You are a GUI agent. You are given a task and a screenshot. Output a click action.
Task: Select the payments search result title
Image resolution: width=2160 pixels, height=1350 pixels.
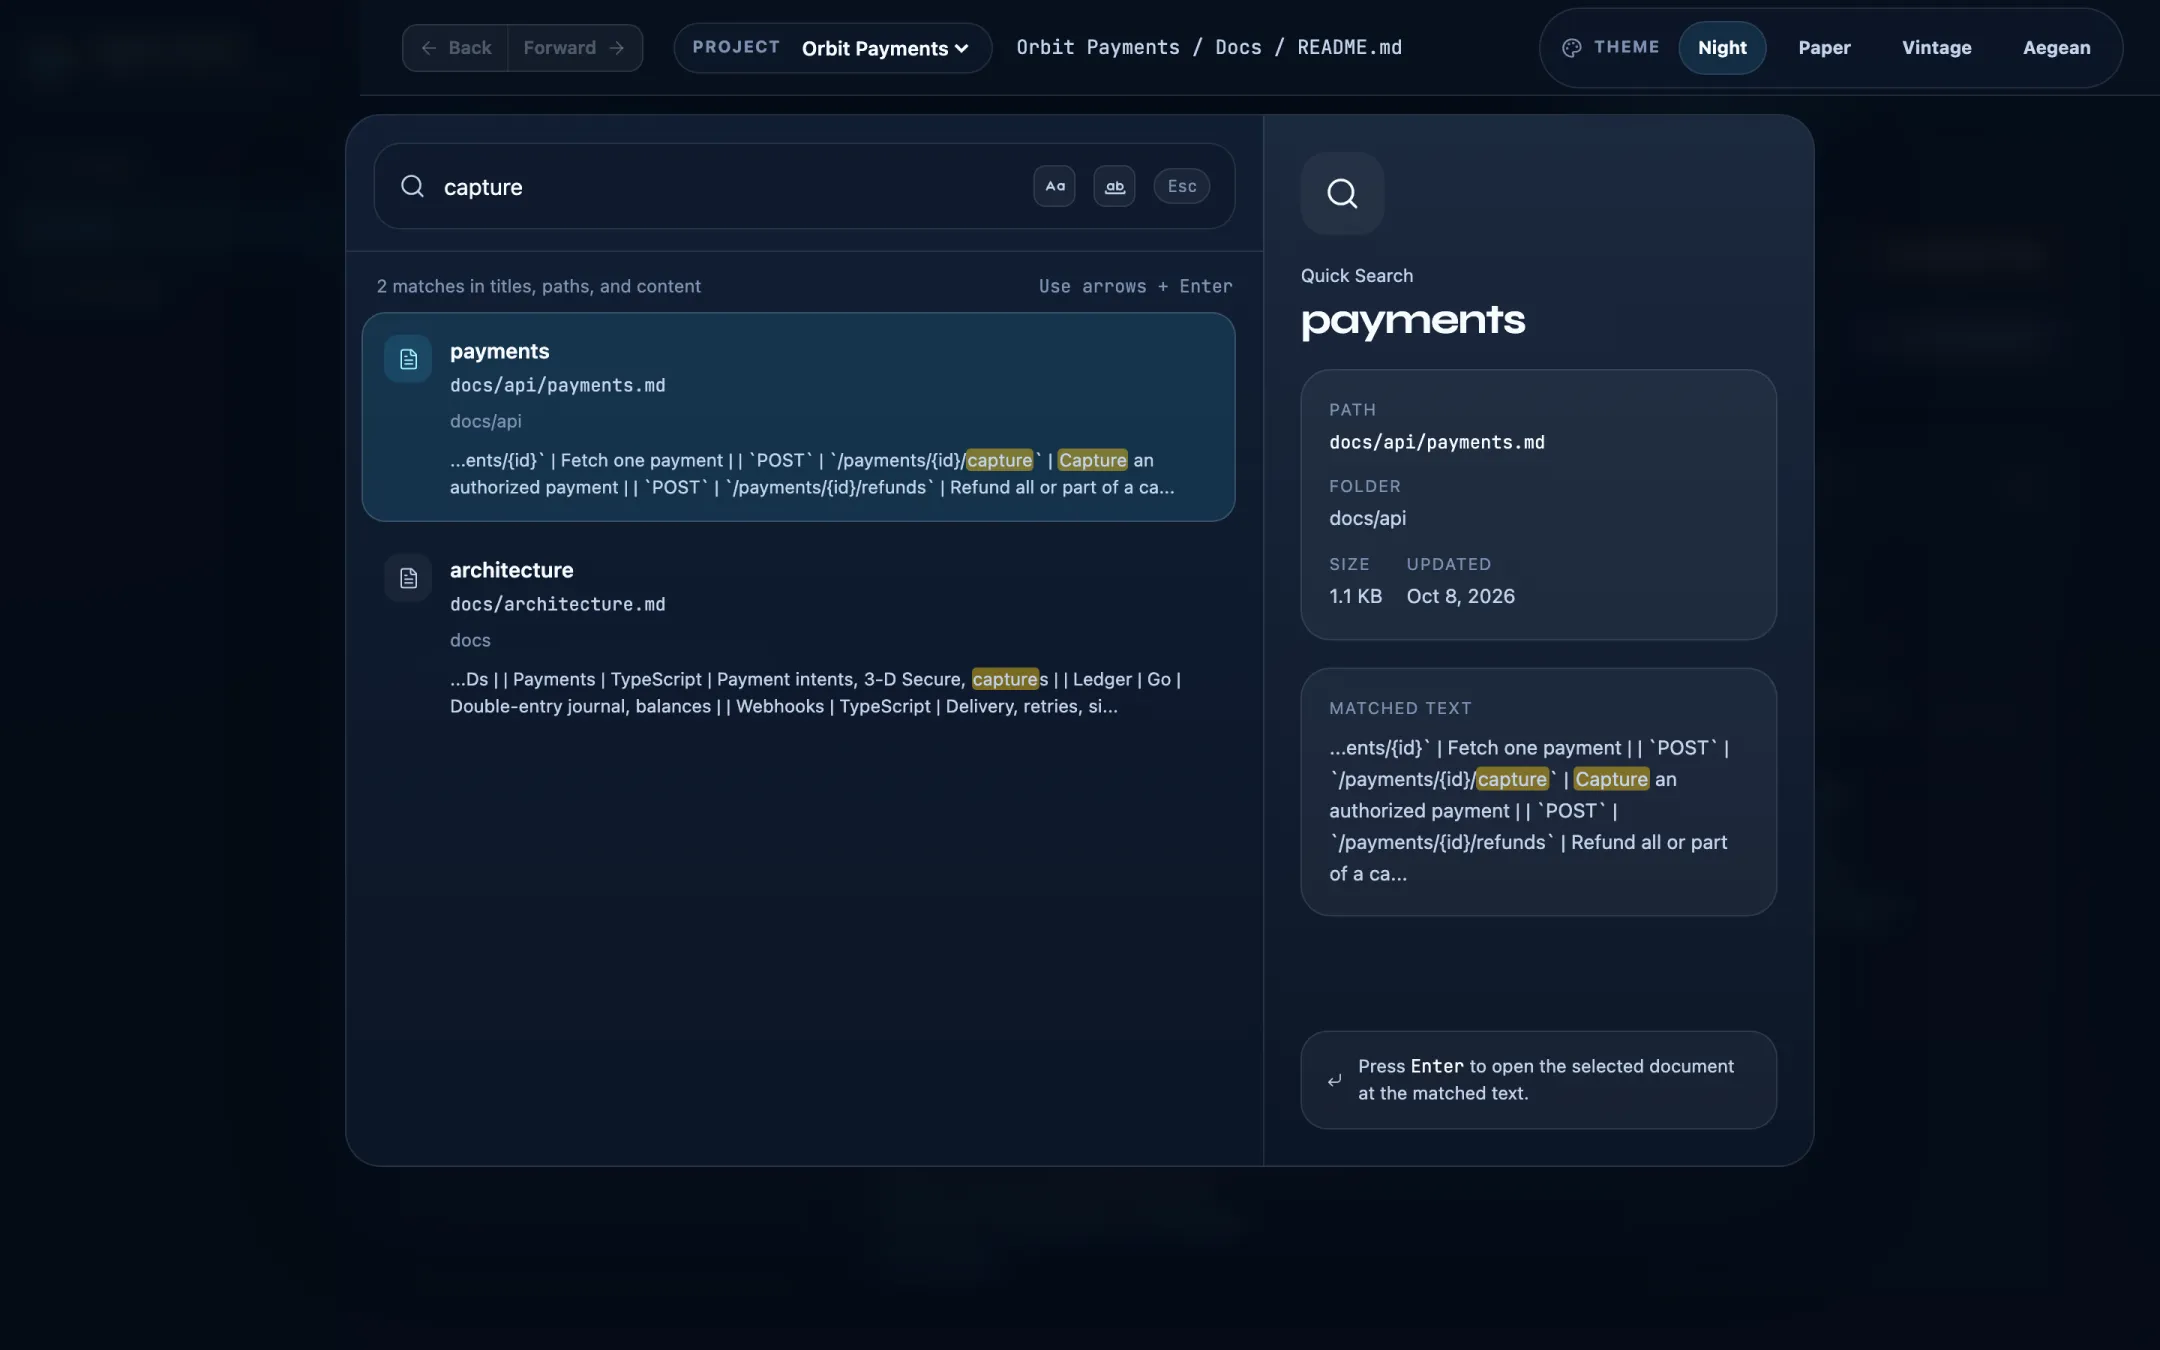coord(499,351)
